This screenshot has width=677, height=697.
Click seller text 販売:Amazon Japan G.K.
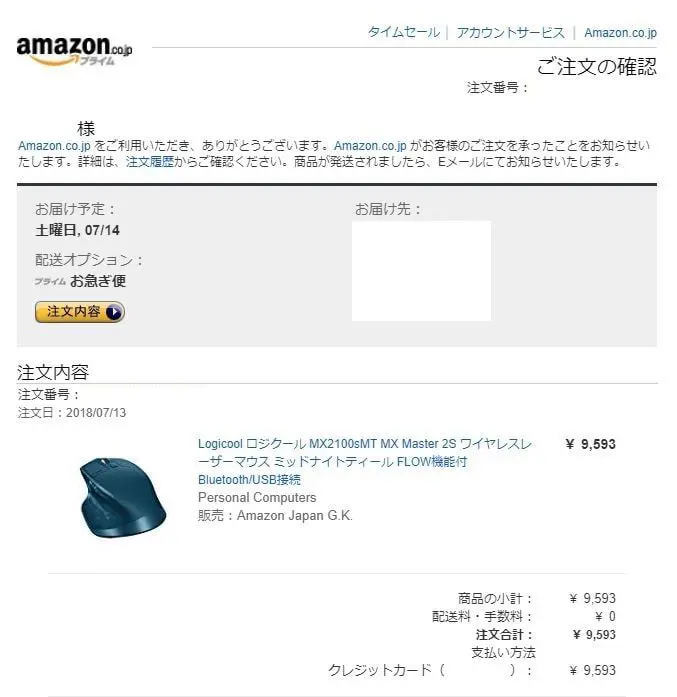click(275, 516)
